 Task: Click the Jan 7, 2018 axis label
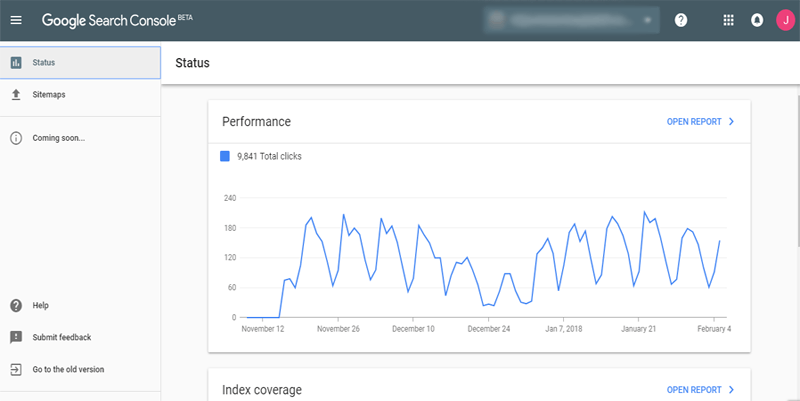pyautogui.click(x=564, y=329)
